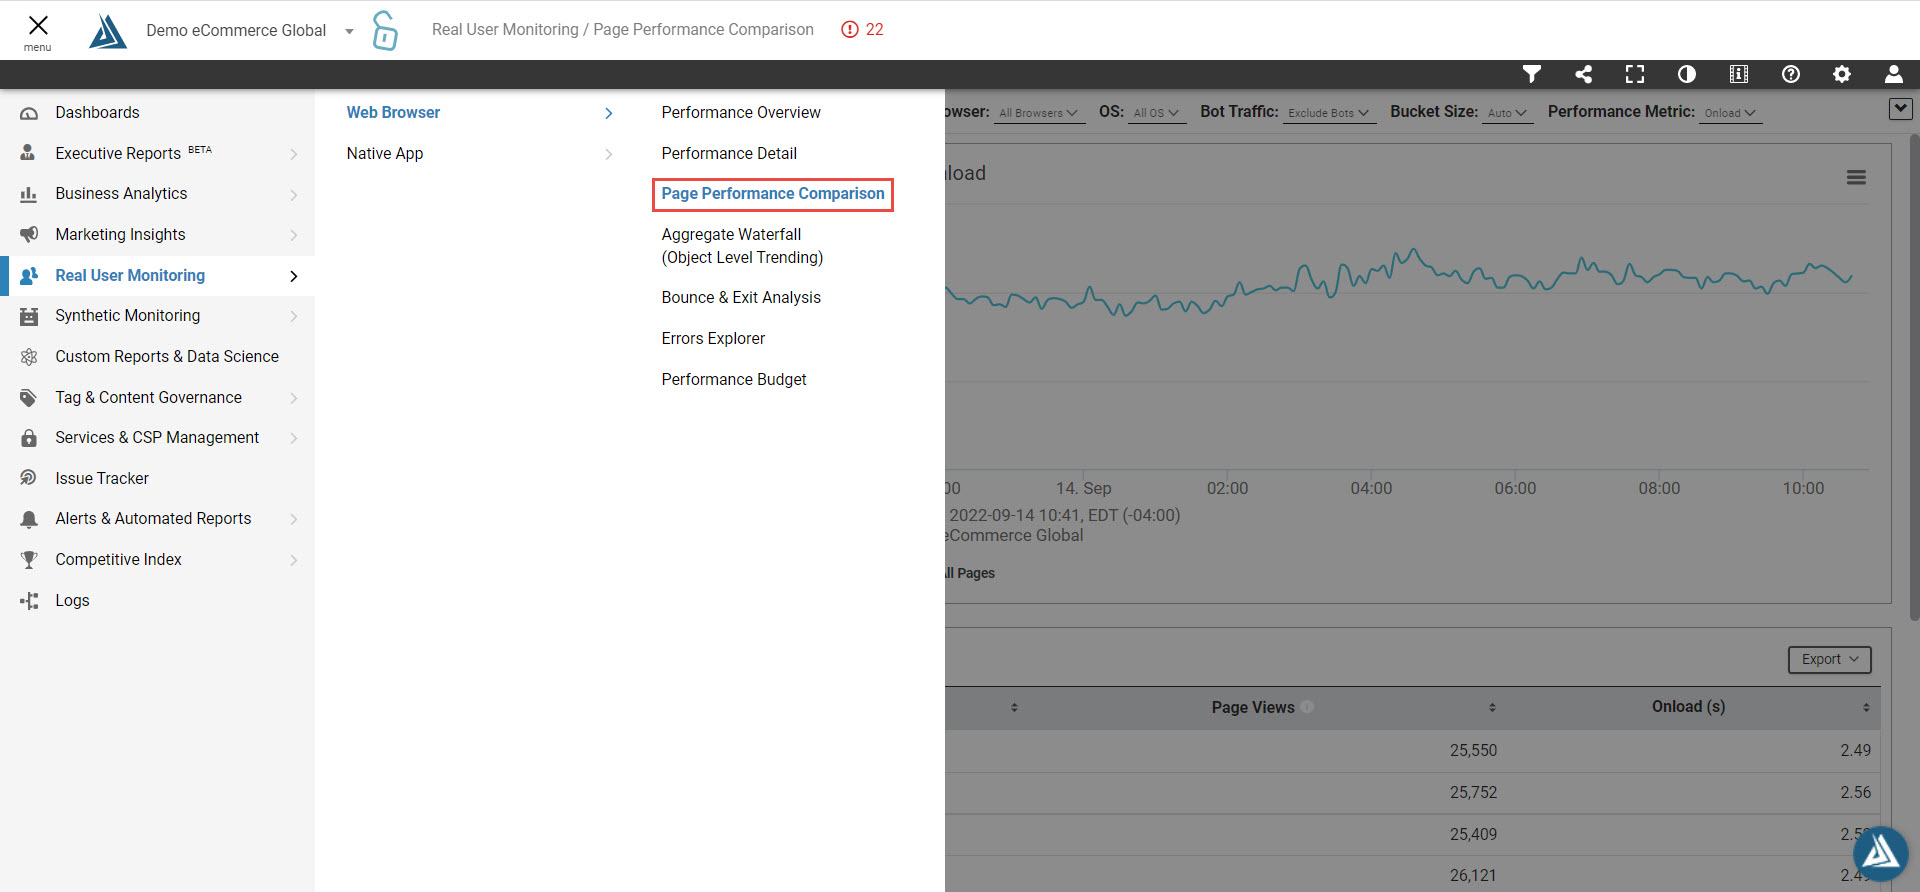Screen dimensions: 1920x892
Task: Expand Alerts & Automated Reports chevron
Action: pyautogui.click(x=294, y=519)
